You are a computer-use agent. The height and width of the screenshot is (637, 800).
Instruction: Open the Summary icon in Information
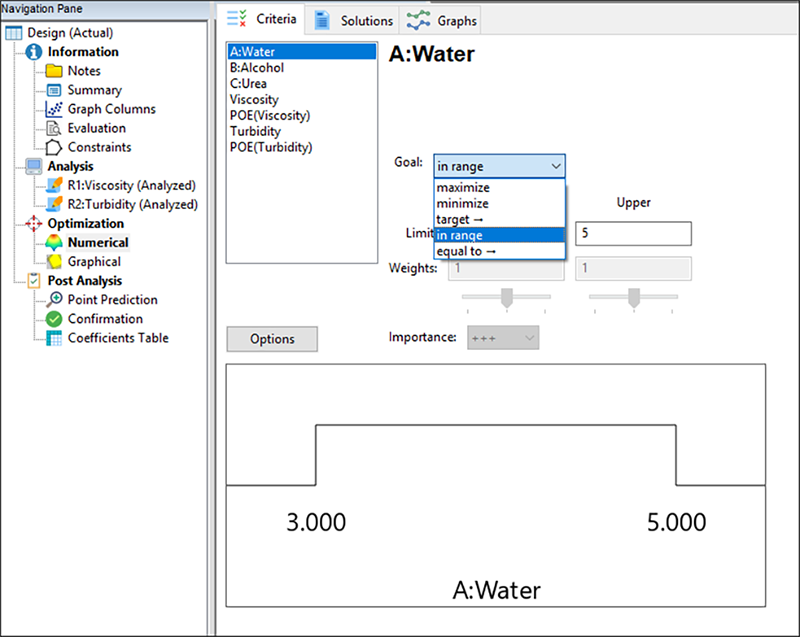click(x=54, y=90)
